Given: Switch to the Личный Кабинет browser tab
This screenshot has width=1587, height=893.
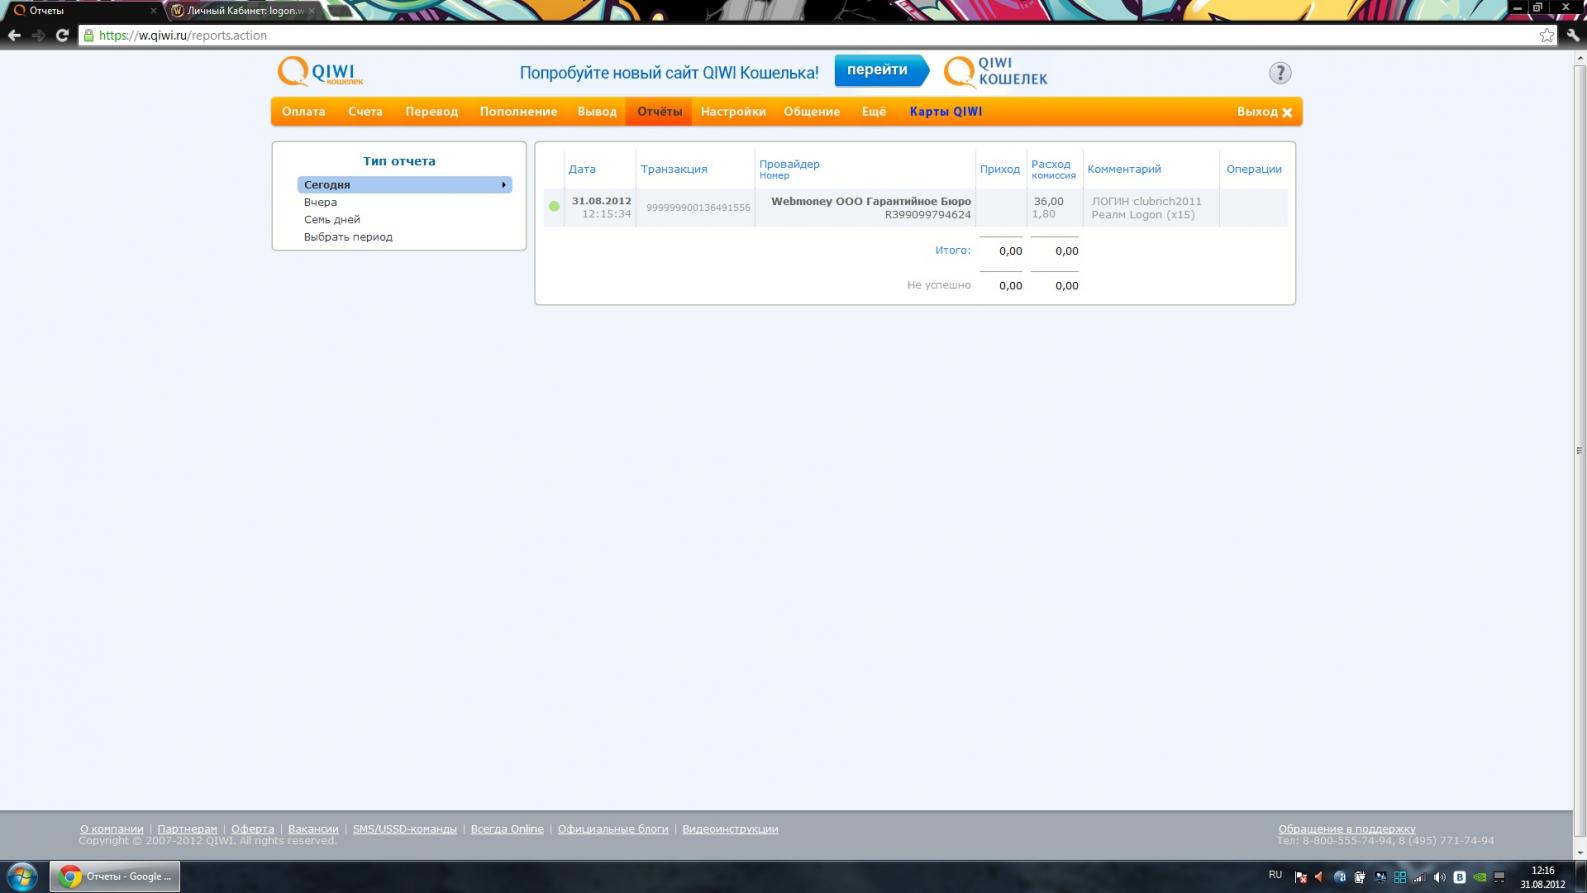Looking at the screenshot, I should point(244,11).
